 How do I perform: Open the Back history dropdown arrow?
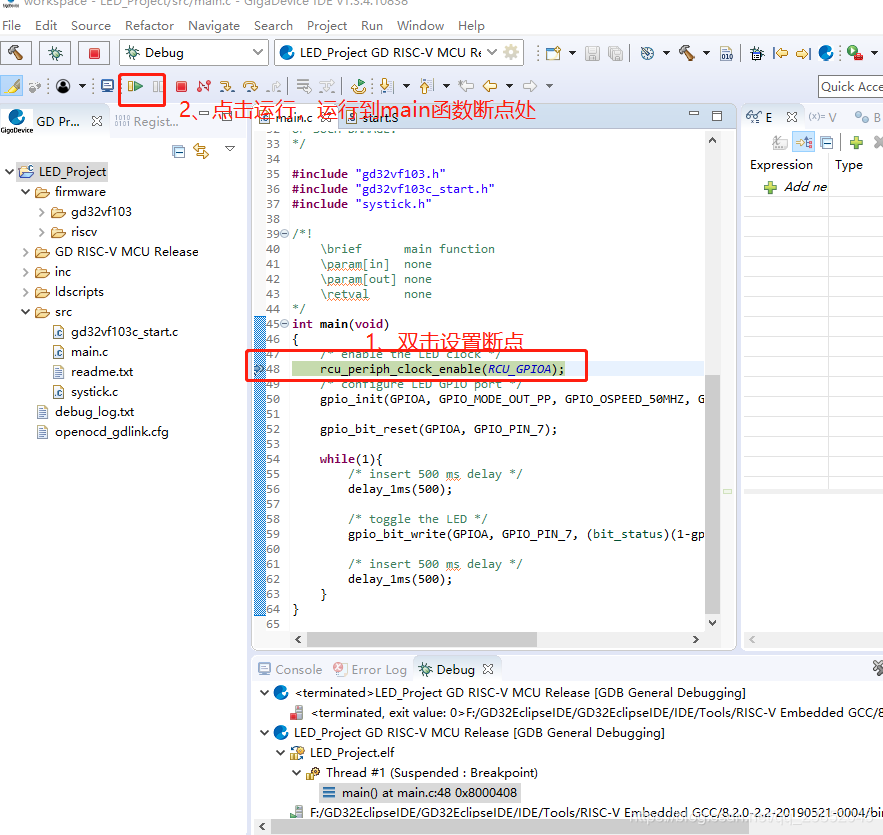point(510,86)
